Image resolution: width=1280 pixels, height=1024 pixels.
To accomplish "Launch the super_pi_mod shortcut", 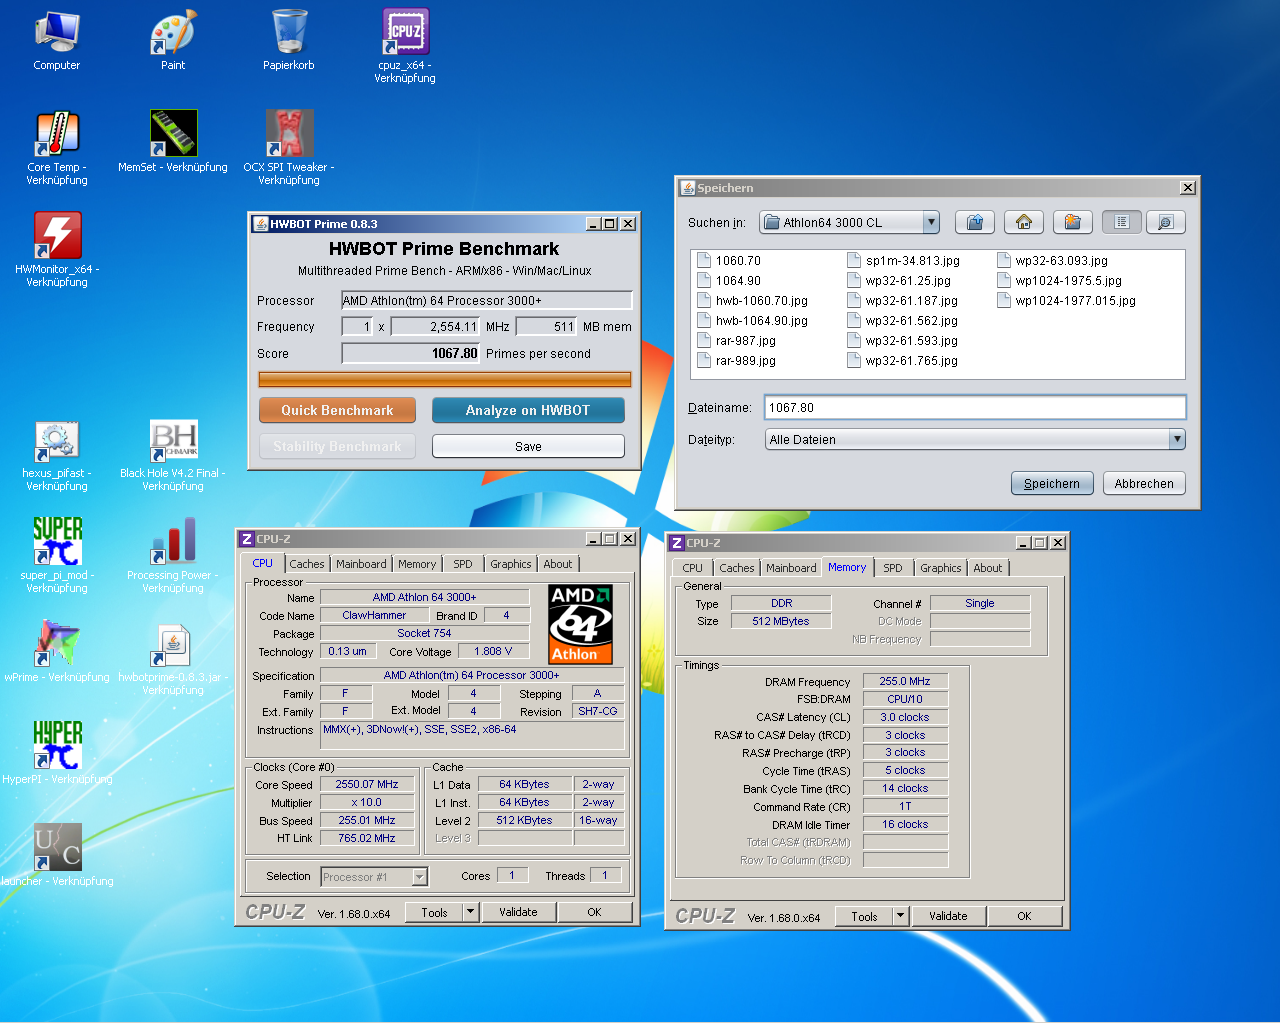I will 57,555.
